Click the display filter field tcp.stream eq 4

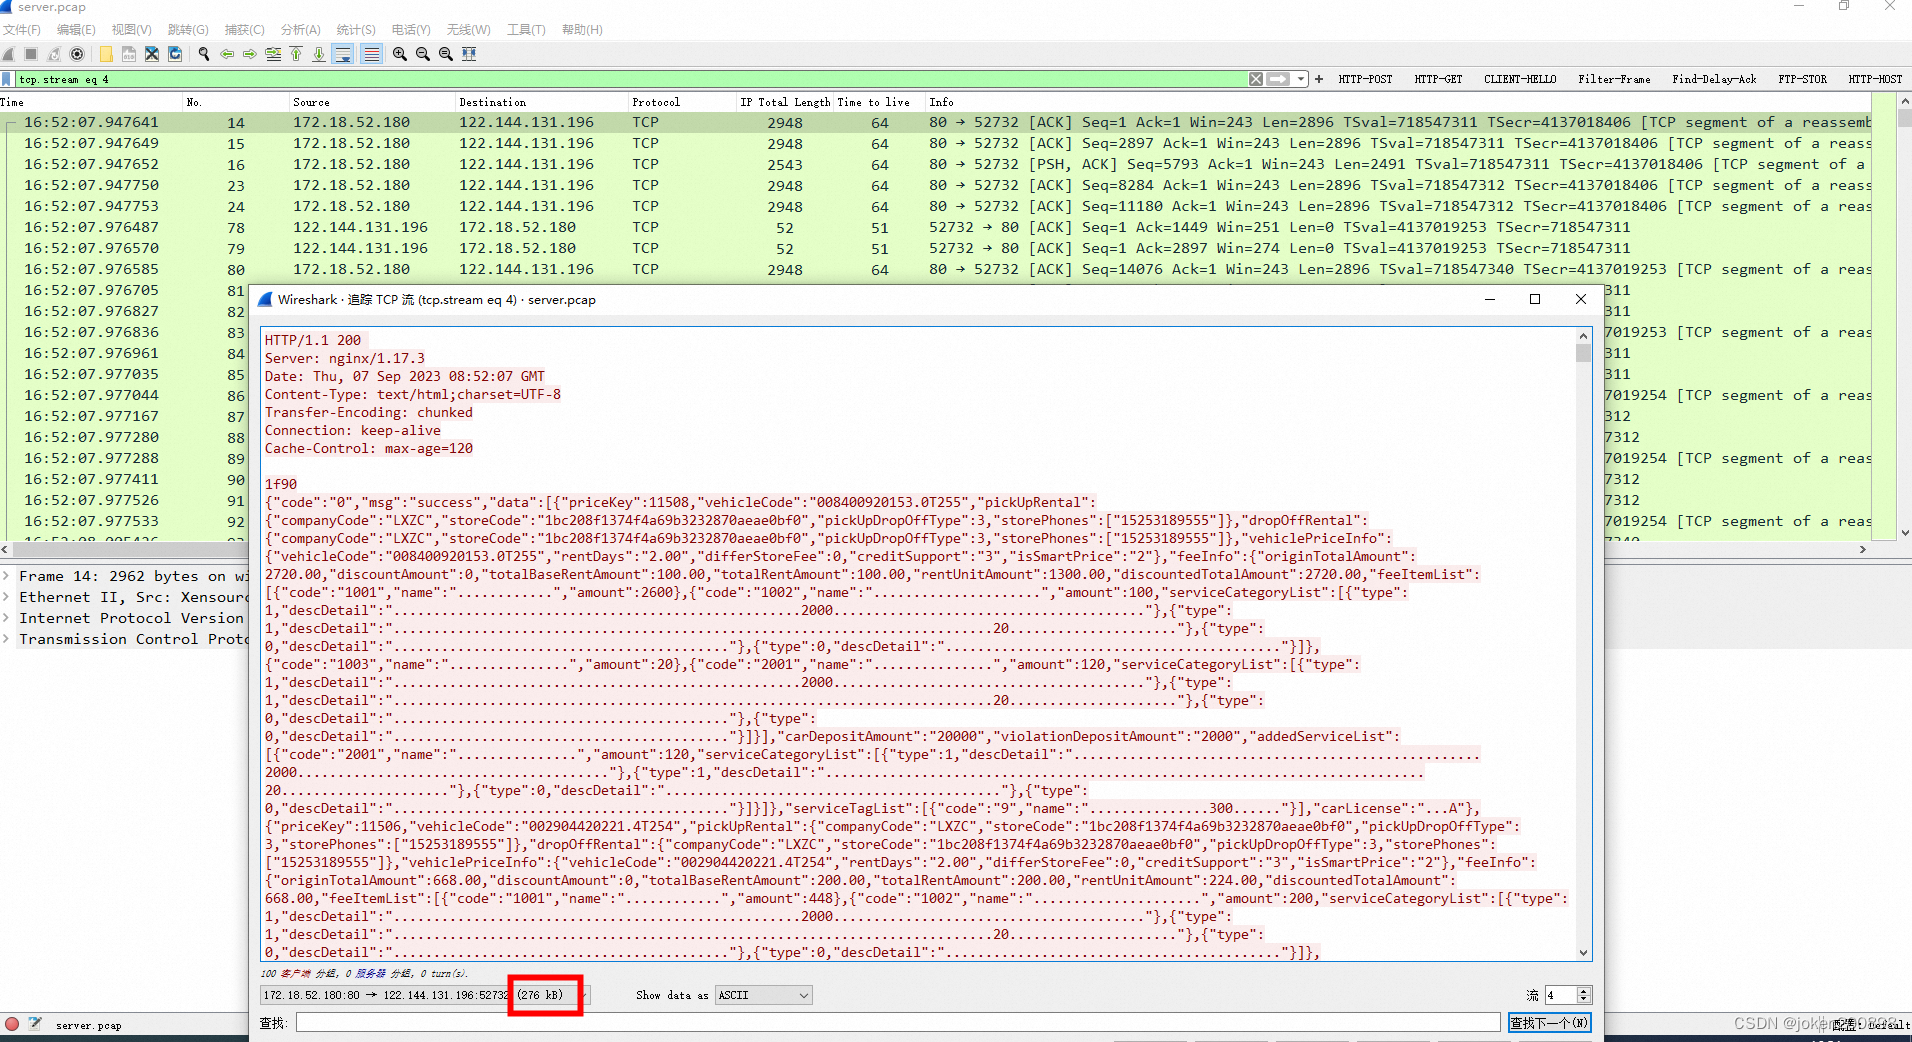pos(630,79)
